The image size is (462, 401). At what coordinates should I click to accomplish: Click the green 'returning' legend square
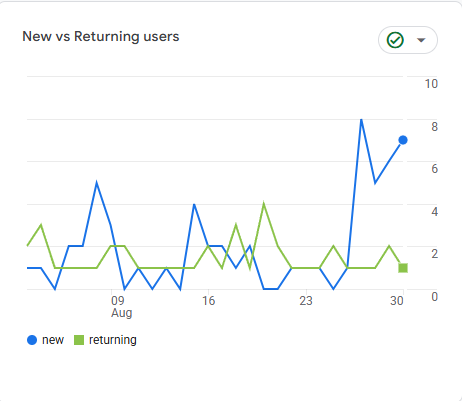[x=79, y=340]
